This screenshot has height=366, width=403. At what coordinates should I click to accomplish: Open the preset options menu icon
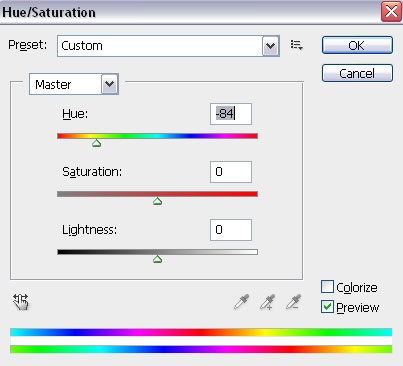[x=296, y=45]
